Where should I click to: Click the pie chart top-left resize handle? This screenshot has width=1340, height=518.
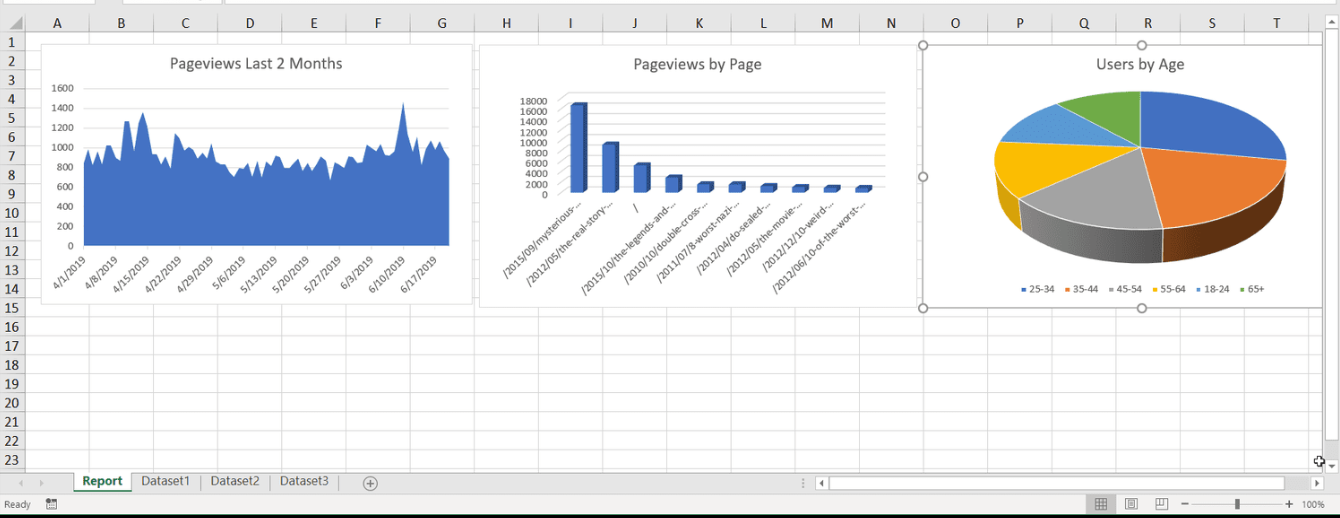pos(923,45)
